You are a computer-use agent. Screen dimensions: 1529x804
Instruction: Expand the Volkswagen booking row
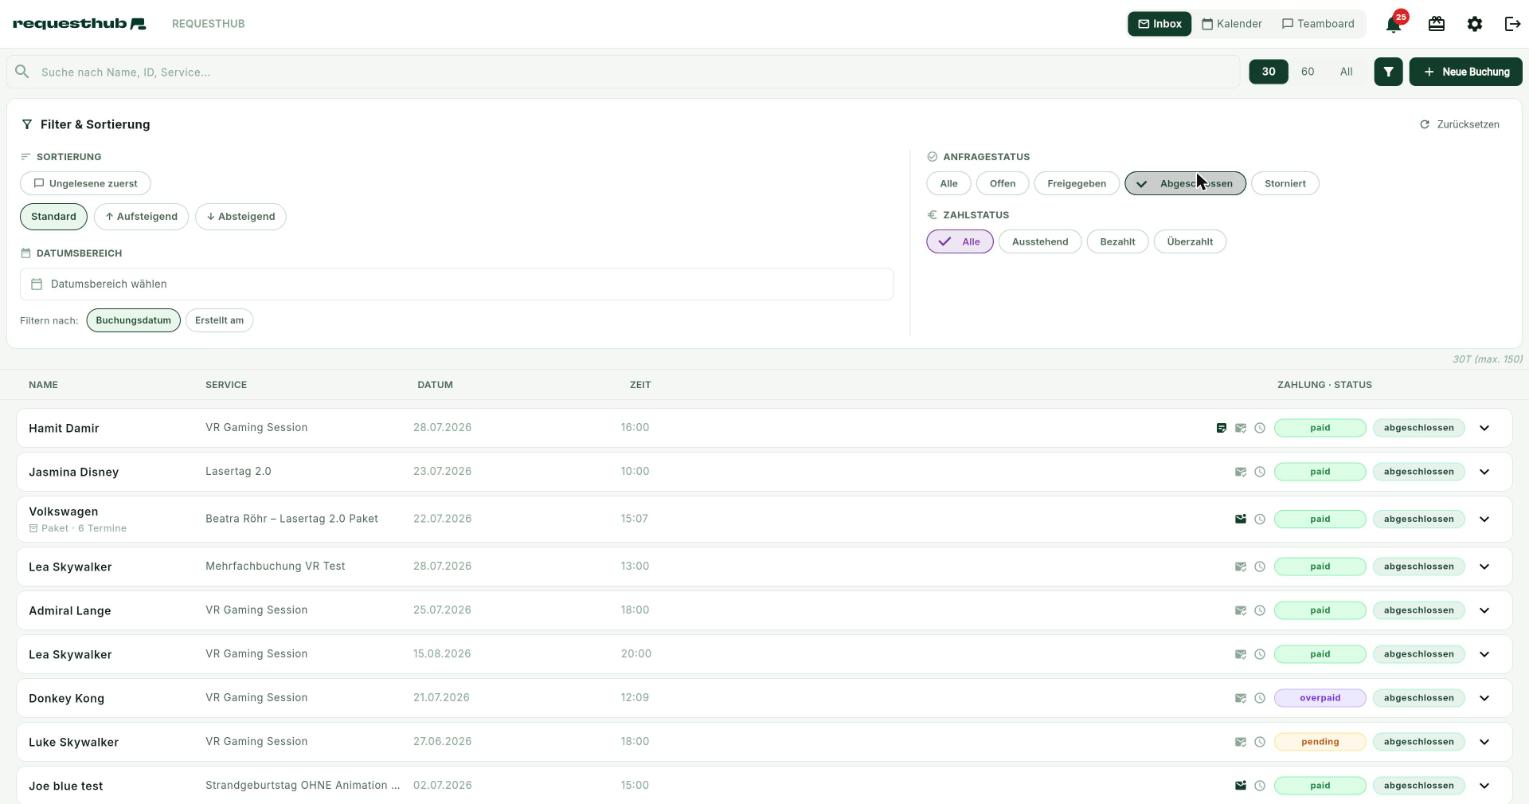click(1484, 519)
